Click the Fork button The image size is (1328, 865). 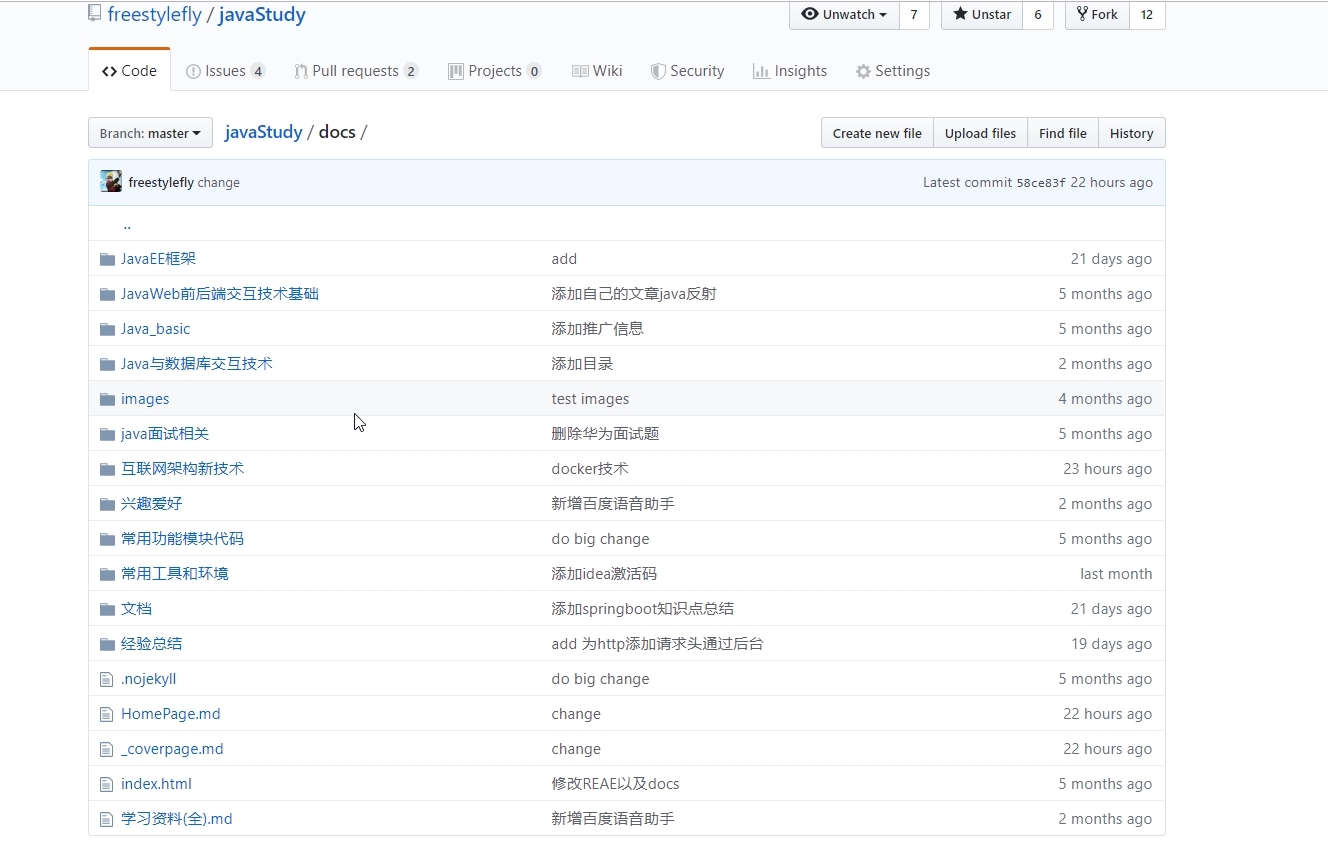pyautogui.click(x=1097, y=15)
